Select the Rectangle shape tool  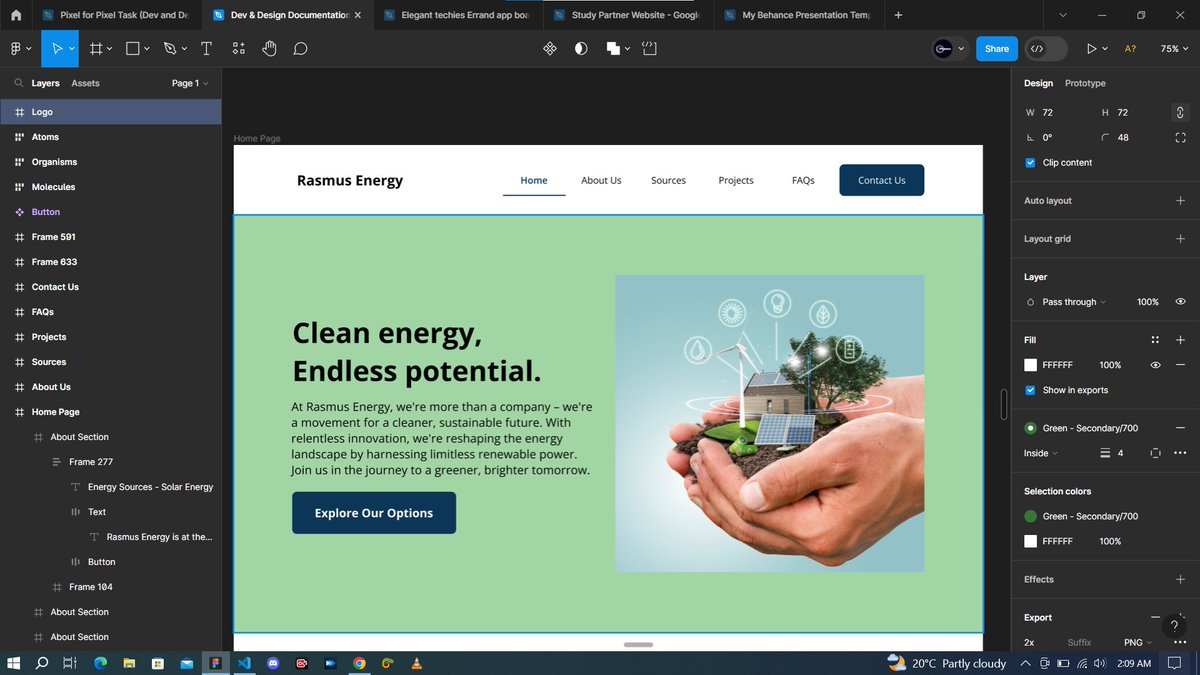133,48
